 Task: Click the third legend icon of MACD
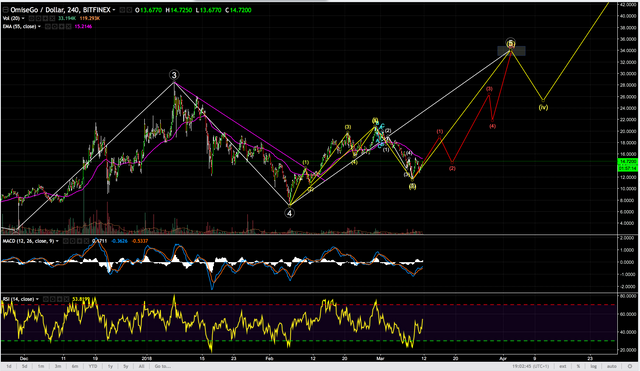80,241
